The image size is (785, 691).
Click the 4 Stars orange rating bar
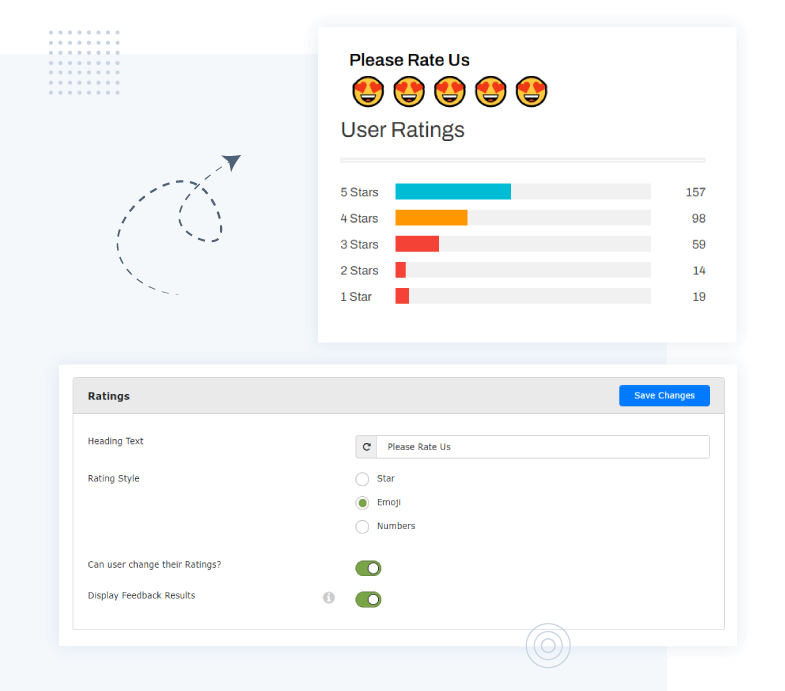point(431,218)
